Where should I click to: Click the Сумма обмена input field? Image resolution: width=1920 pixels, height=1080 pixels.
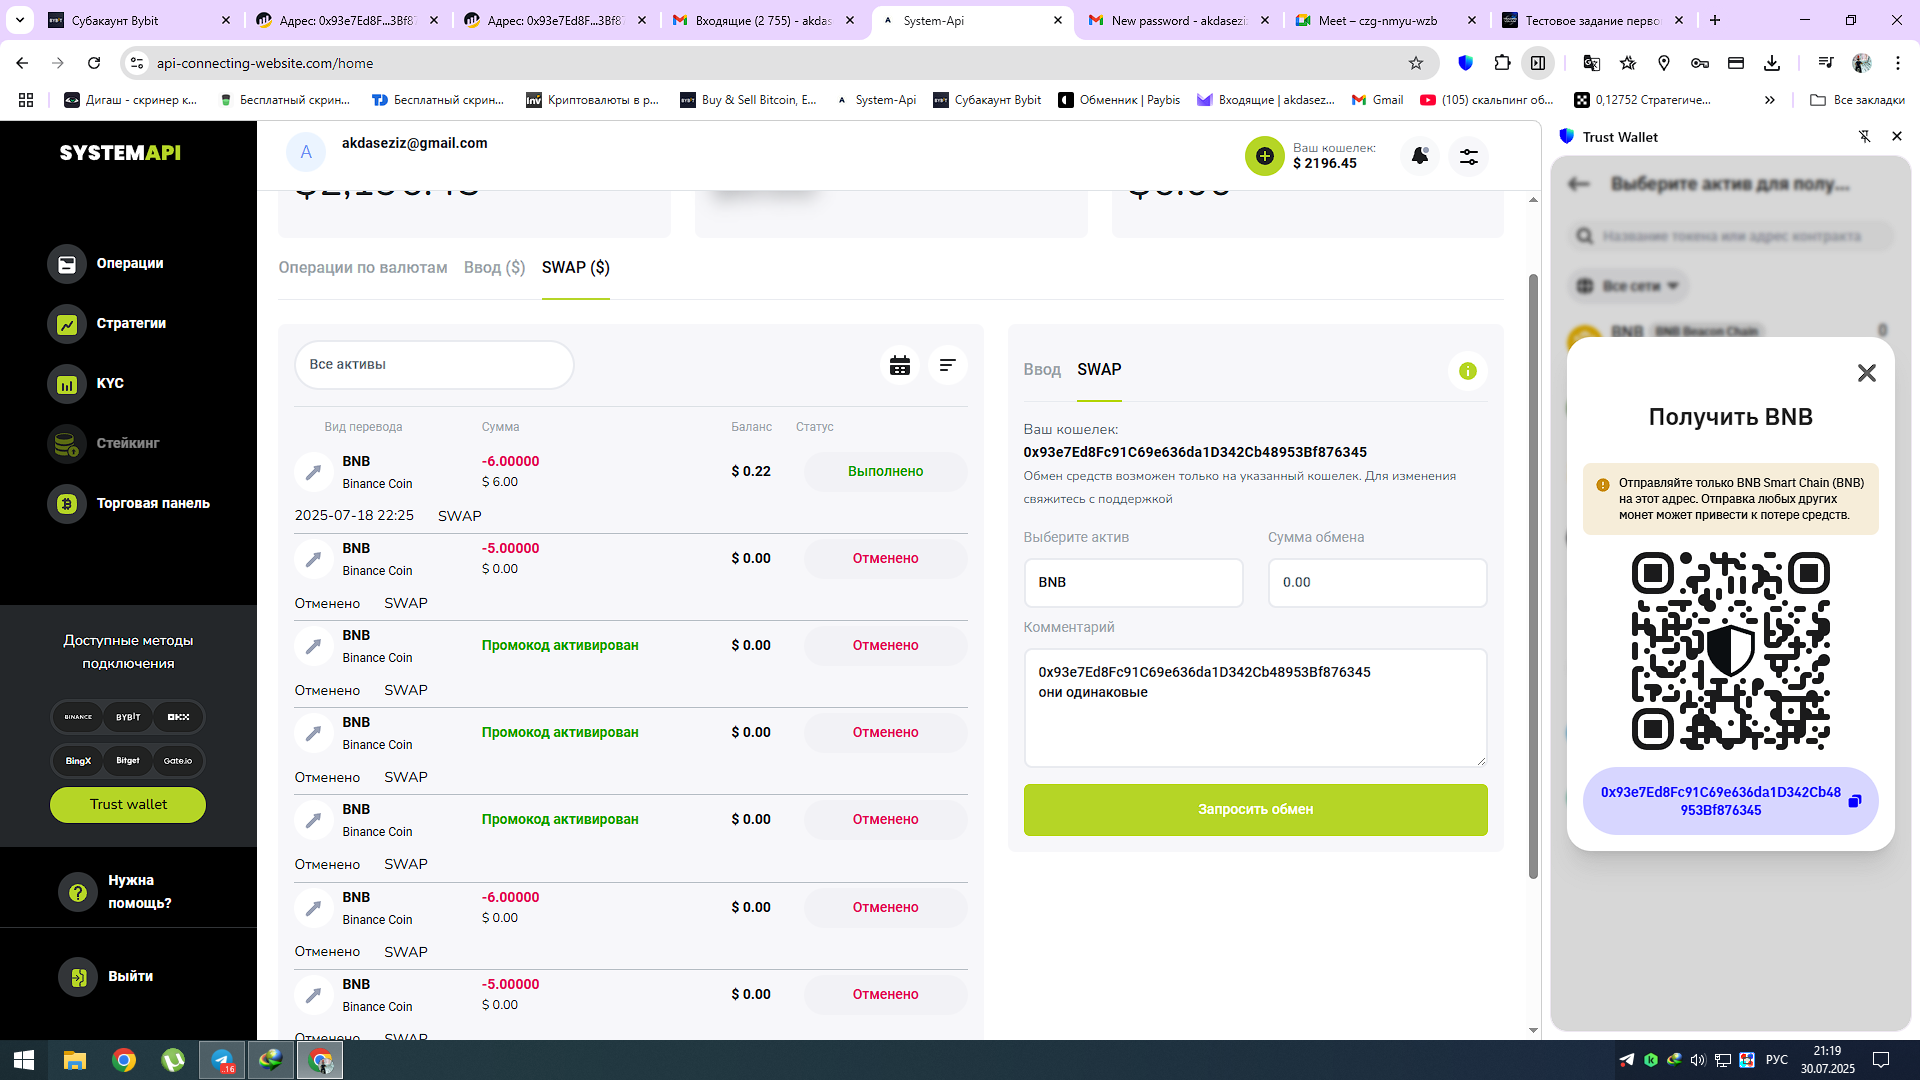click(1376, 582)
